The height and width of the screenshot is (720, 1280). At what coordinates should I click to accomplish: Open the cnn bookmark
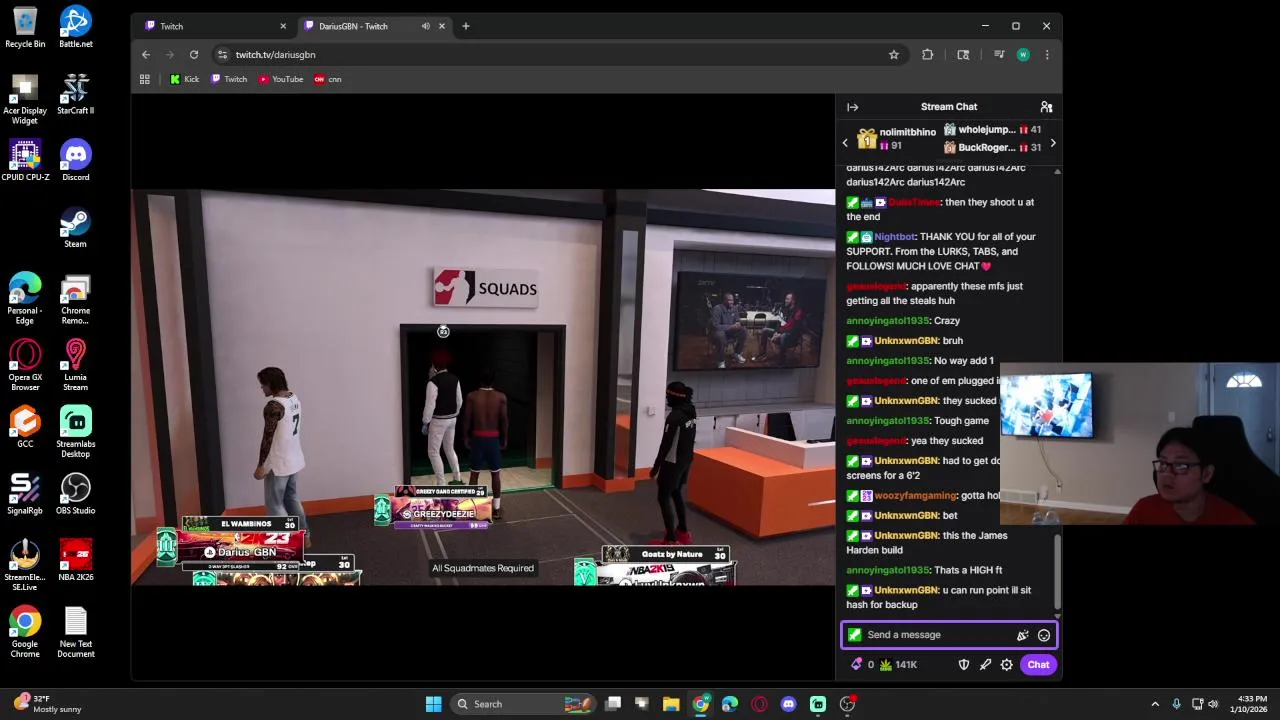click(x=328, y=79)
